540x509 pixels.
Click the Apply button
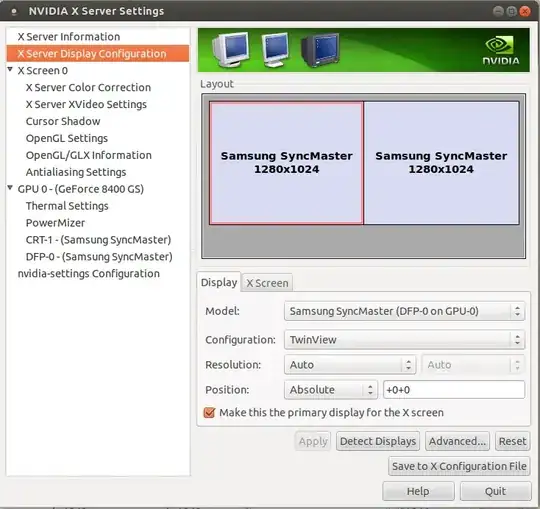point(313,441)
